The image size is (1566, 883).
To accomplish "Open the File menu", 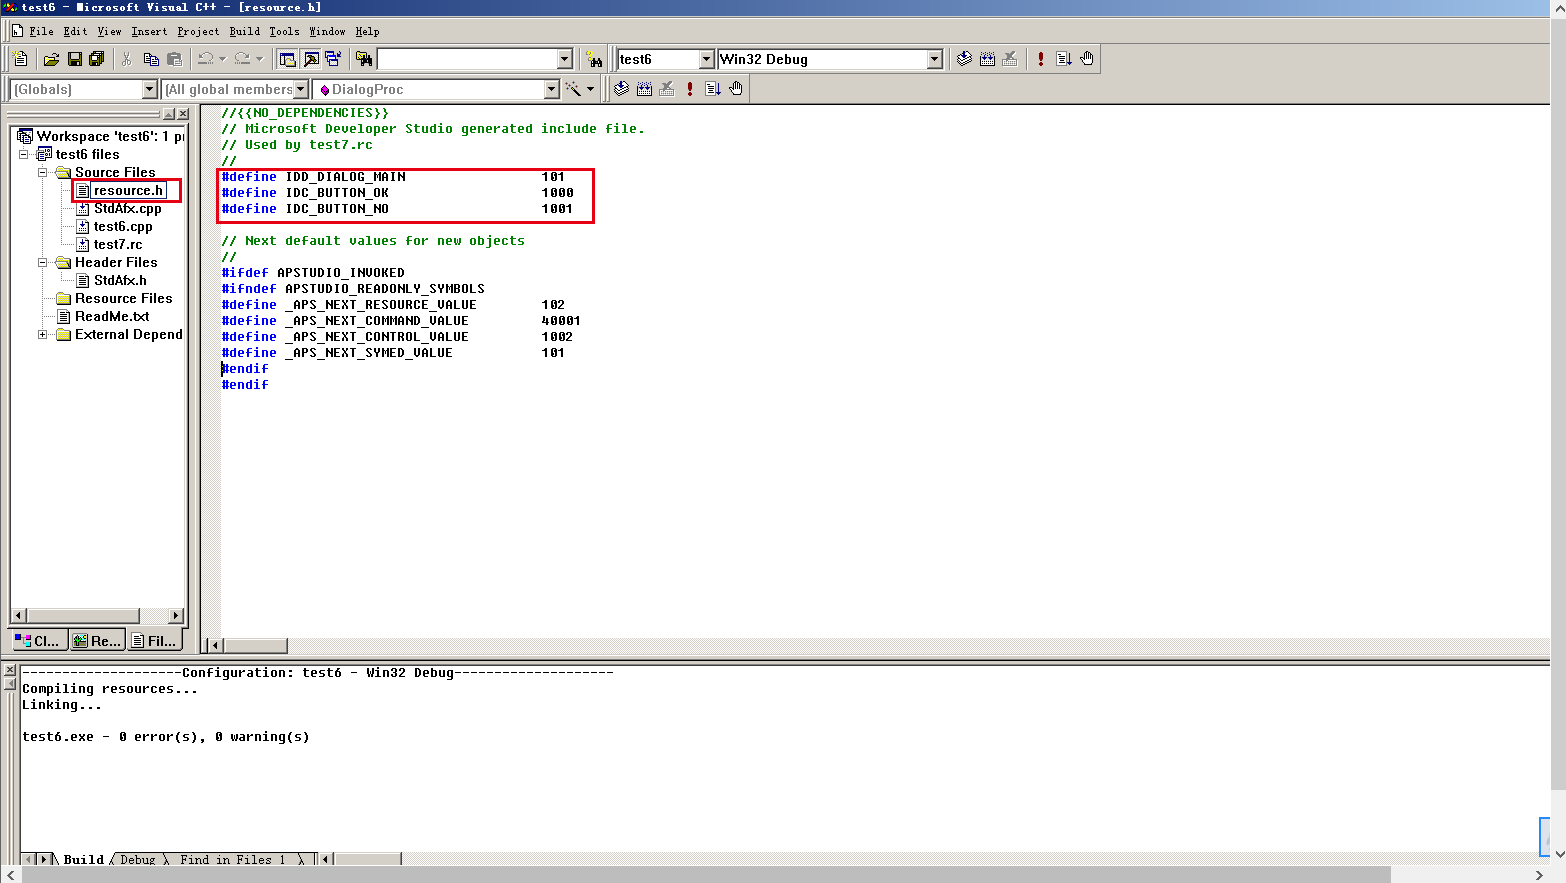I will coord(42,31).
